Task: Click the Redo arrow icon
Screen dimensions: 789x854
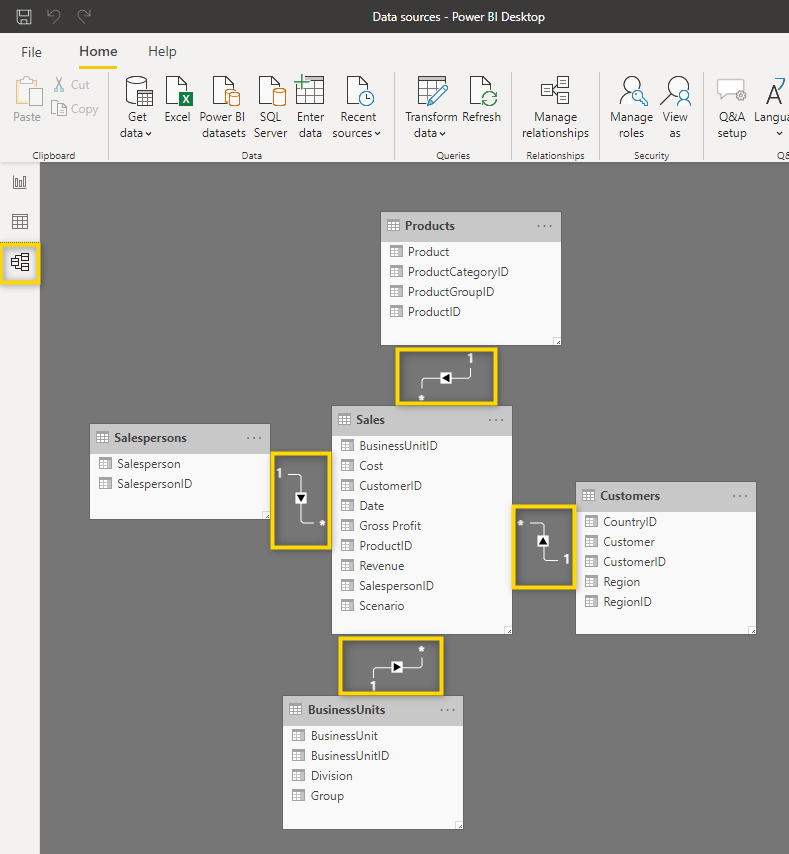Action: coord(84,16)
